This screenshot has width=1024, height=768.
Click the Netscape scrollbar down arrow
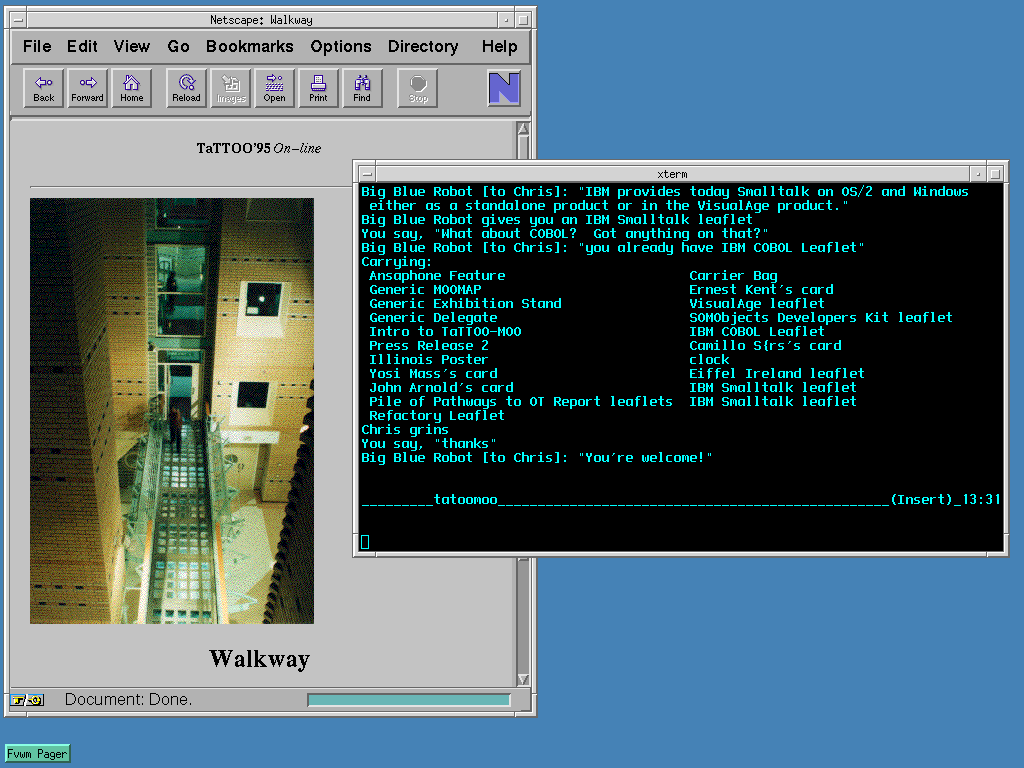523,679
